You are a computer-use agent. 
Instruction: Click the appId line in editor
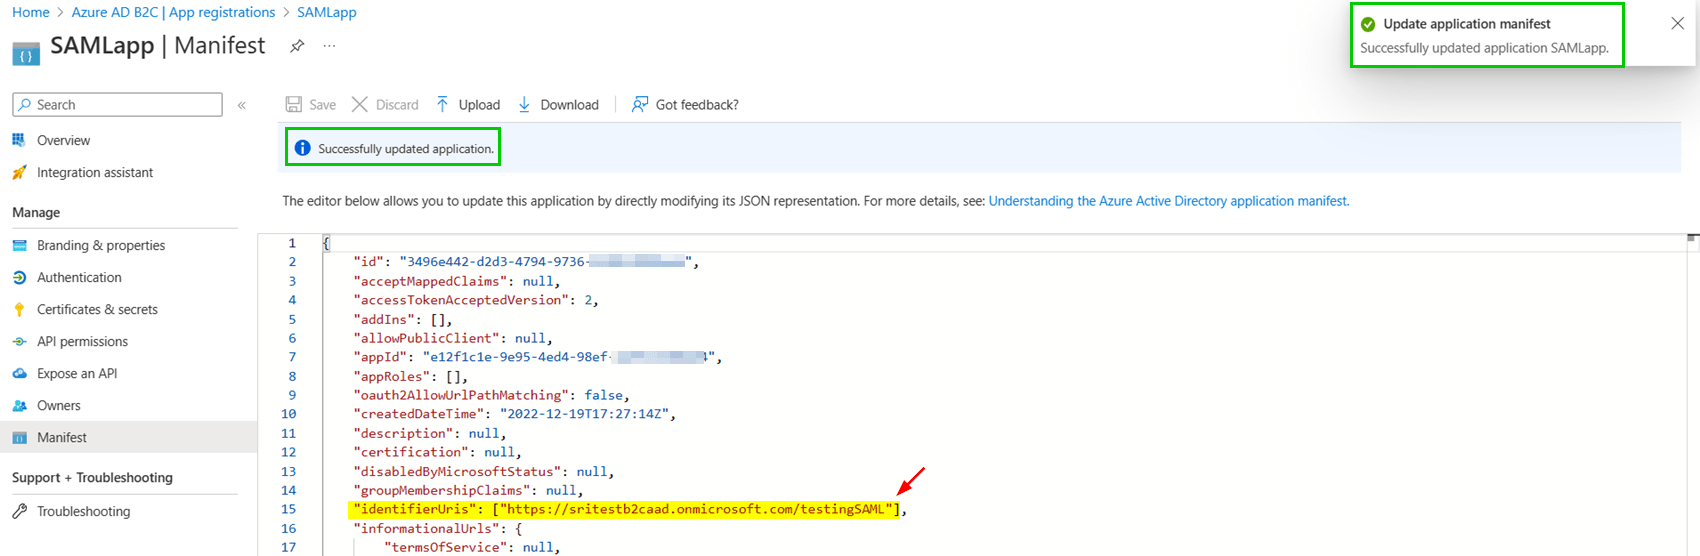[x=537, y=357]
